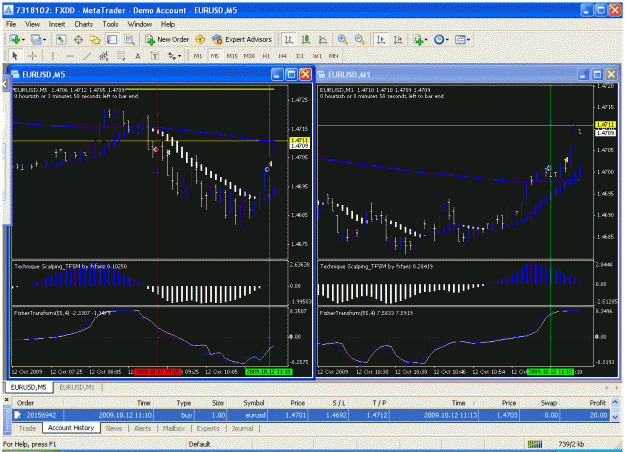Open the Navigator panel
Image resolution: width=625 pixels, height=452 pixels.
[x=95, y=39]
